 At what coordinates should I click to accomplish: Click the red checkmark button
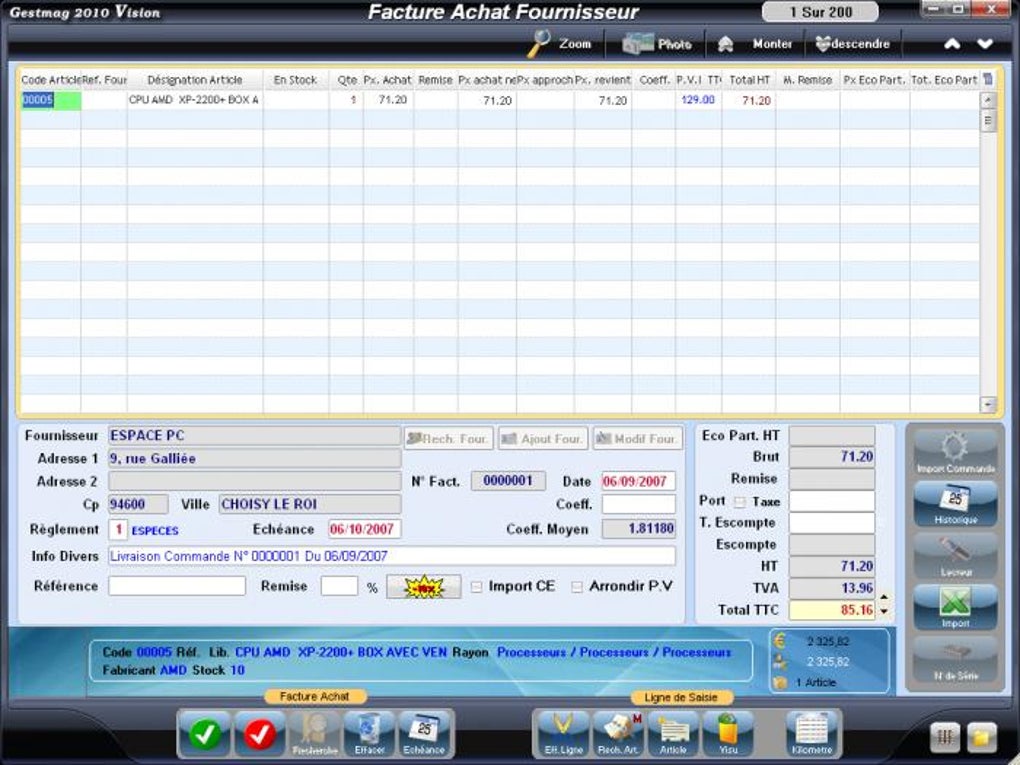260,734
